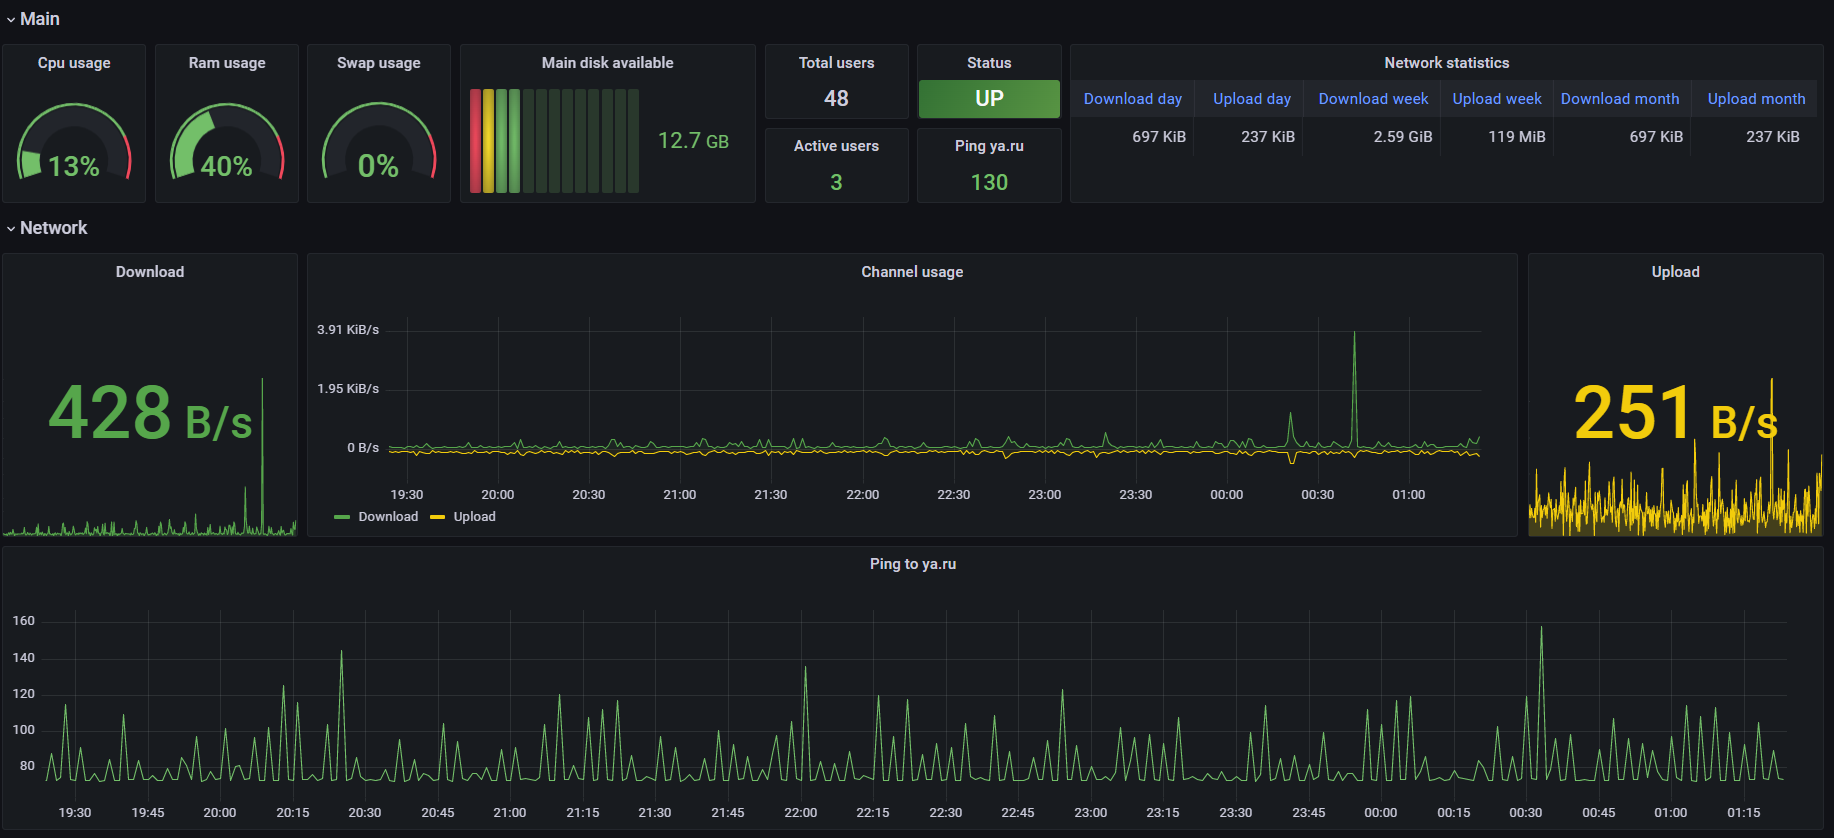Open the Network statistics panel title
1834x838 pixels.
pos(1447,63)
